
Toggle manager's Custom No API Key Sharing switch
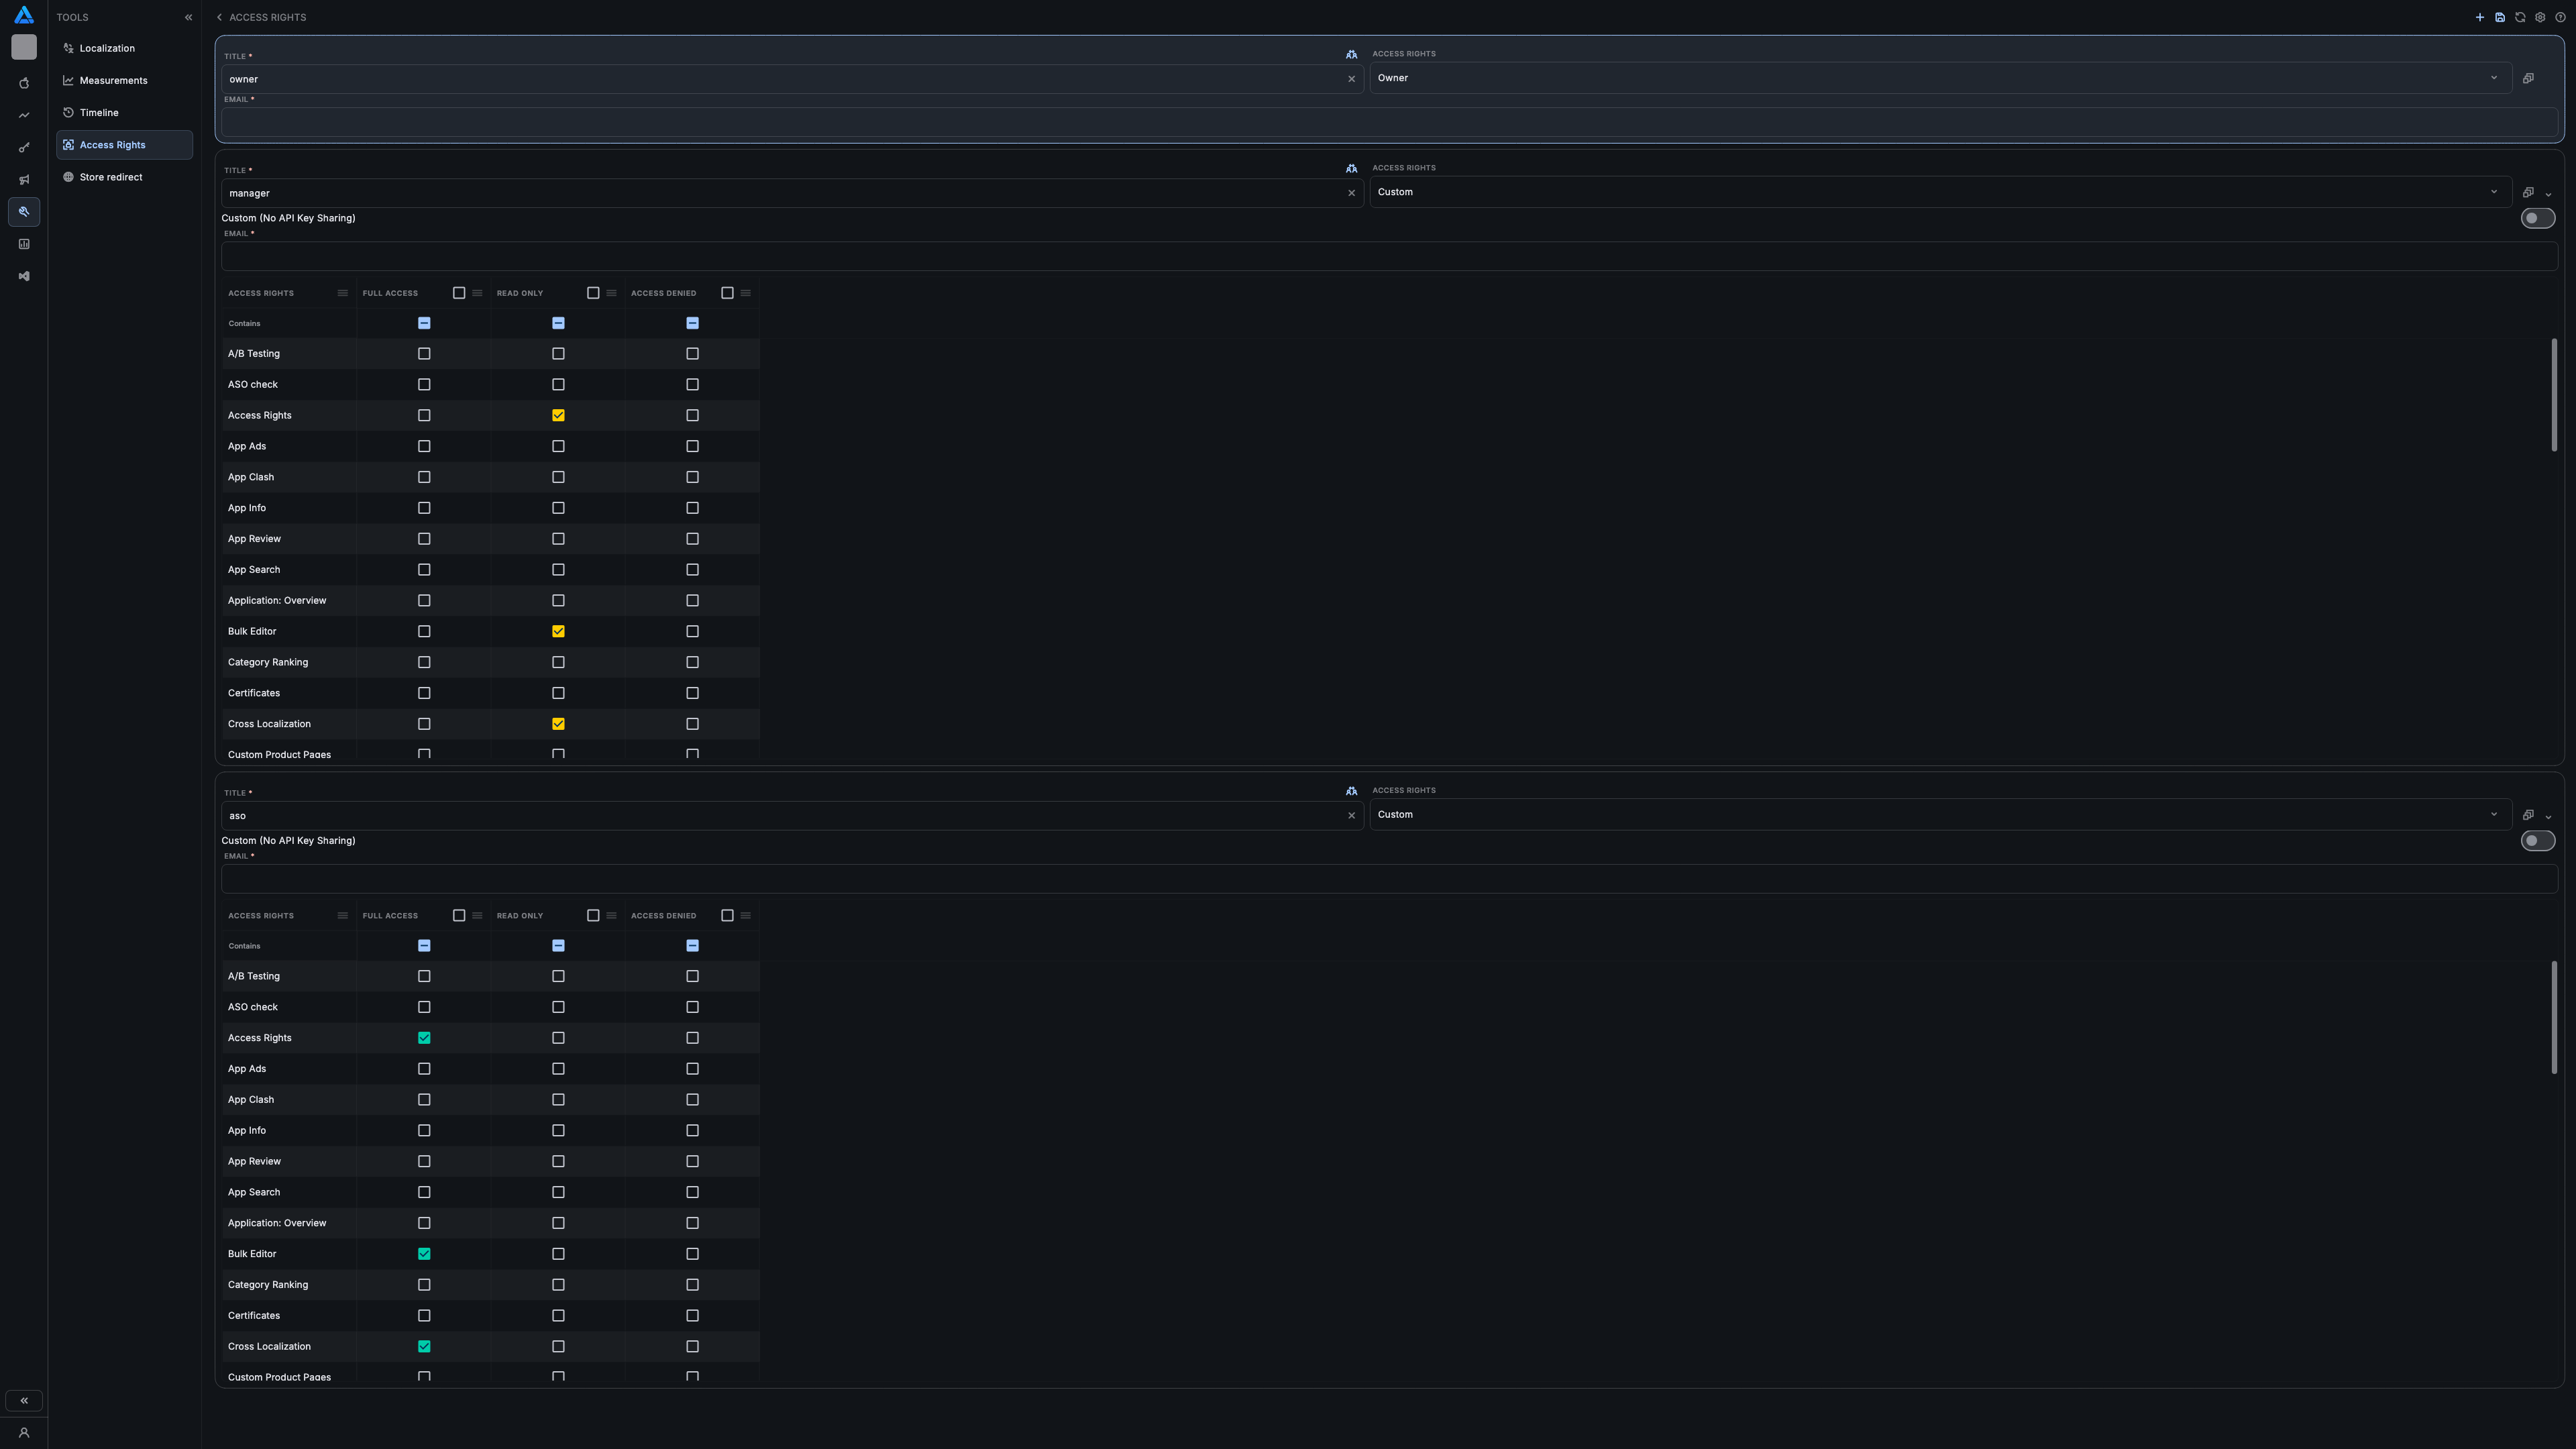(x=2537, y=218)
